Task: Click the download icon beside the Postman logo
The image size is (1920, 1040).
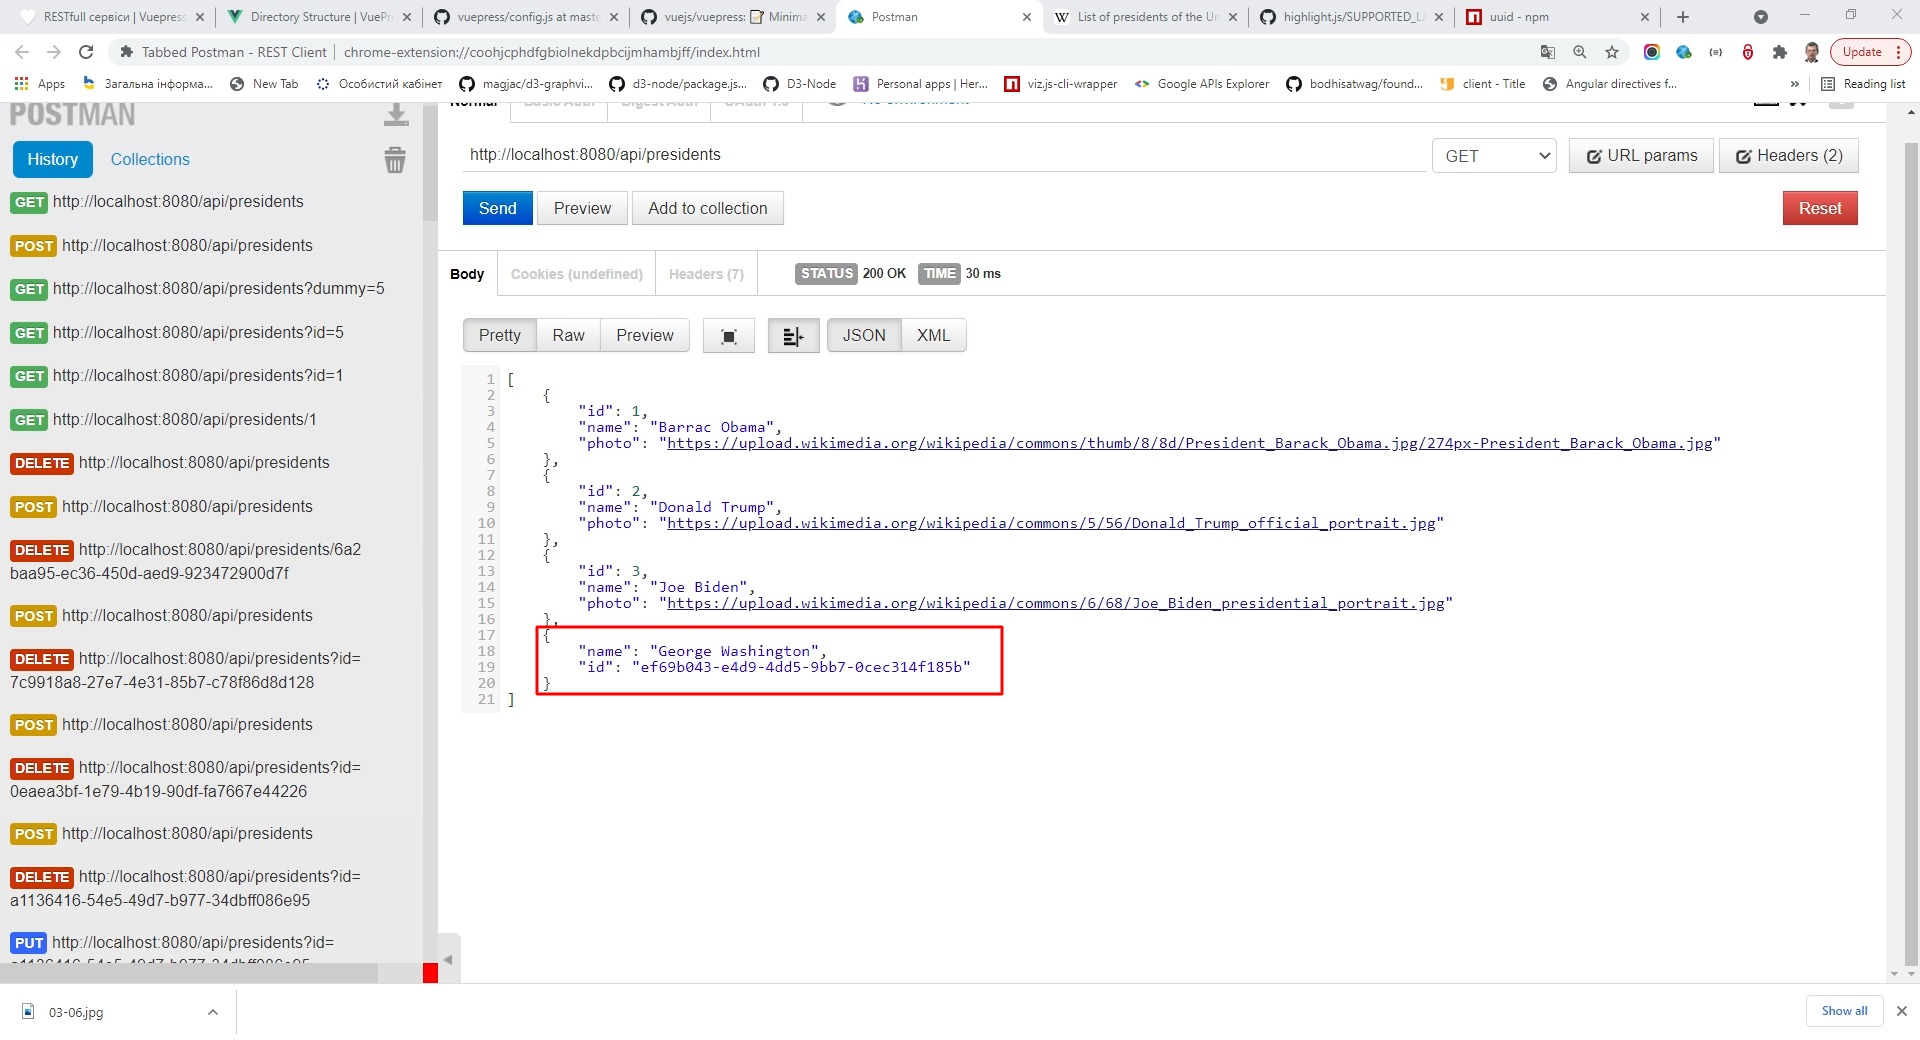Action: (x=396, y=116)
